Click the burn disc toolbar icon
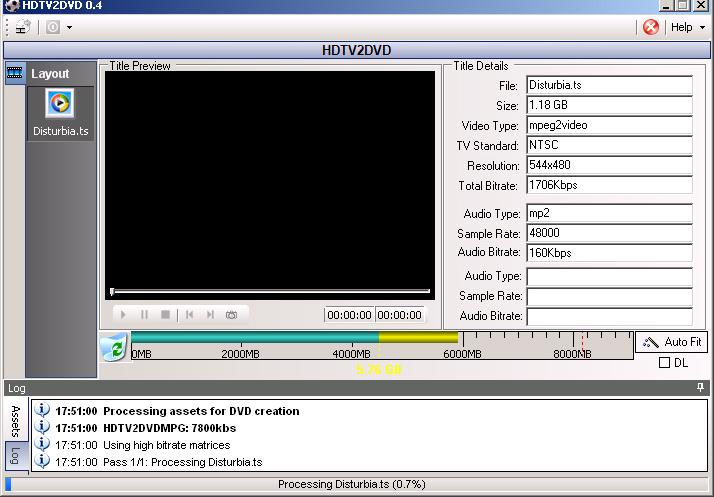 point(53,27)
